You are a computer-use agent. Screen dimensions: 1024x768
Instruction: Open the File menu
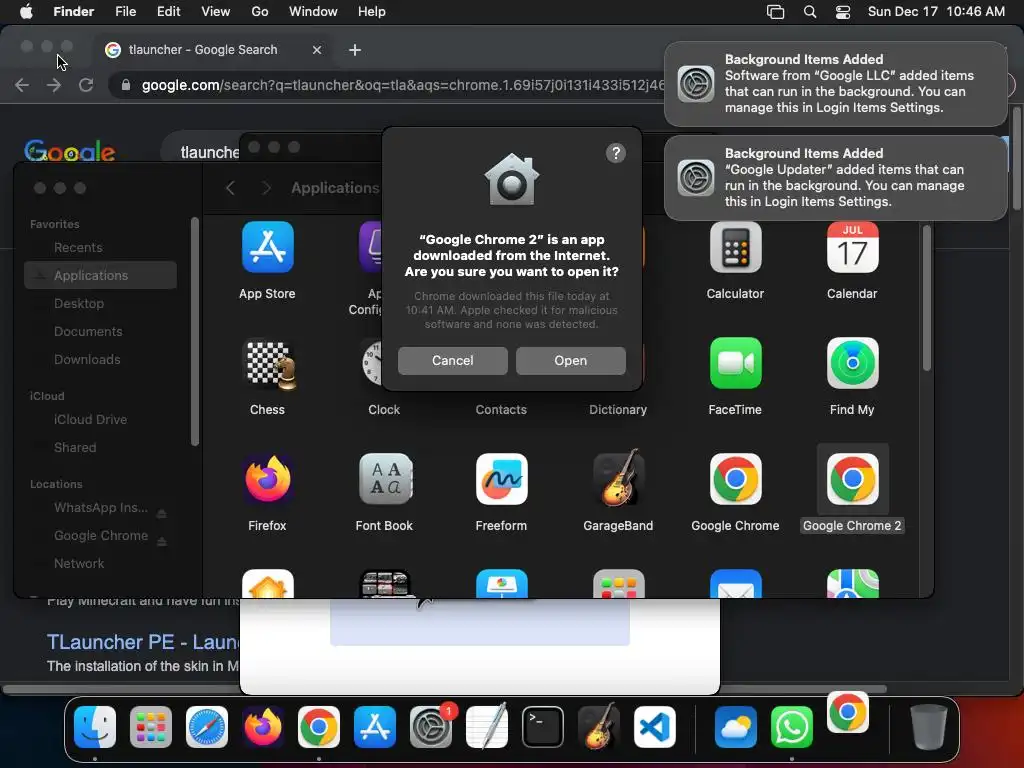point(125,12)
